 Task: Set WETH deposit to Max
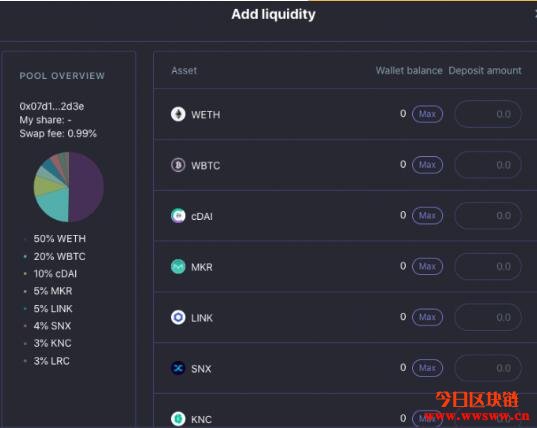coord(427,114)
